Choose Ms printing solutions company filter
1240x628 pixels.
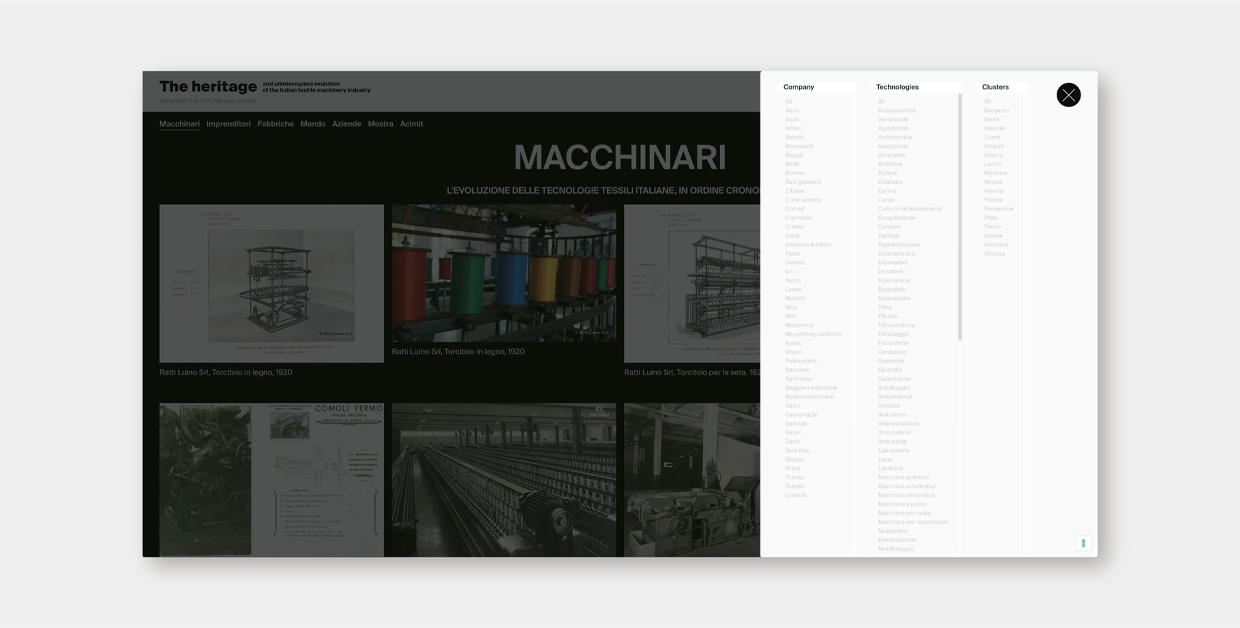pos(813,334)
